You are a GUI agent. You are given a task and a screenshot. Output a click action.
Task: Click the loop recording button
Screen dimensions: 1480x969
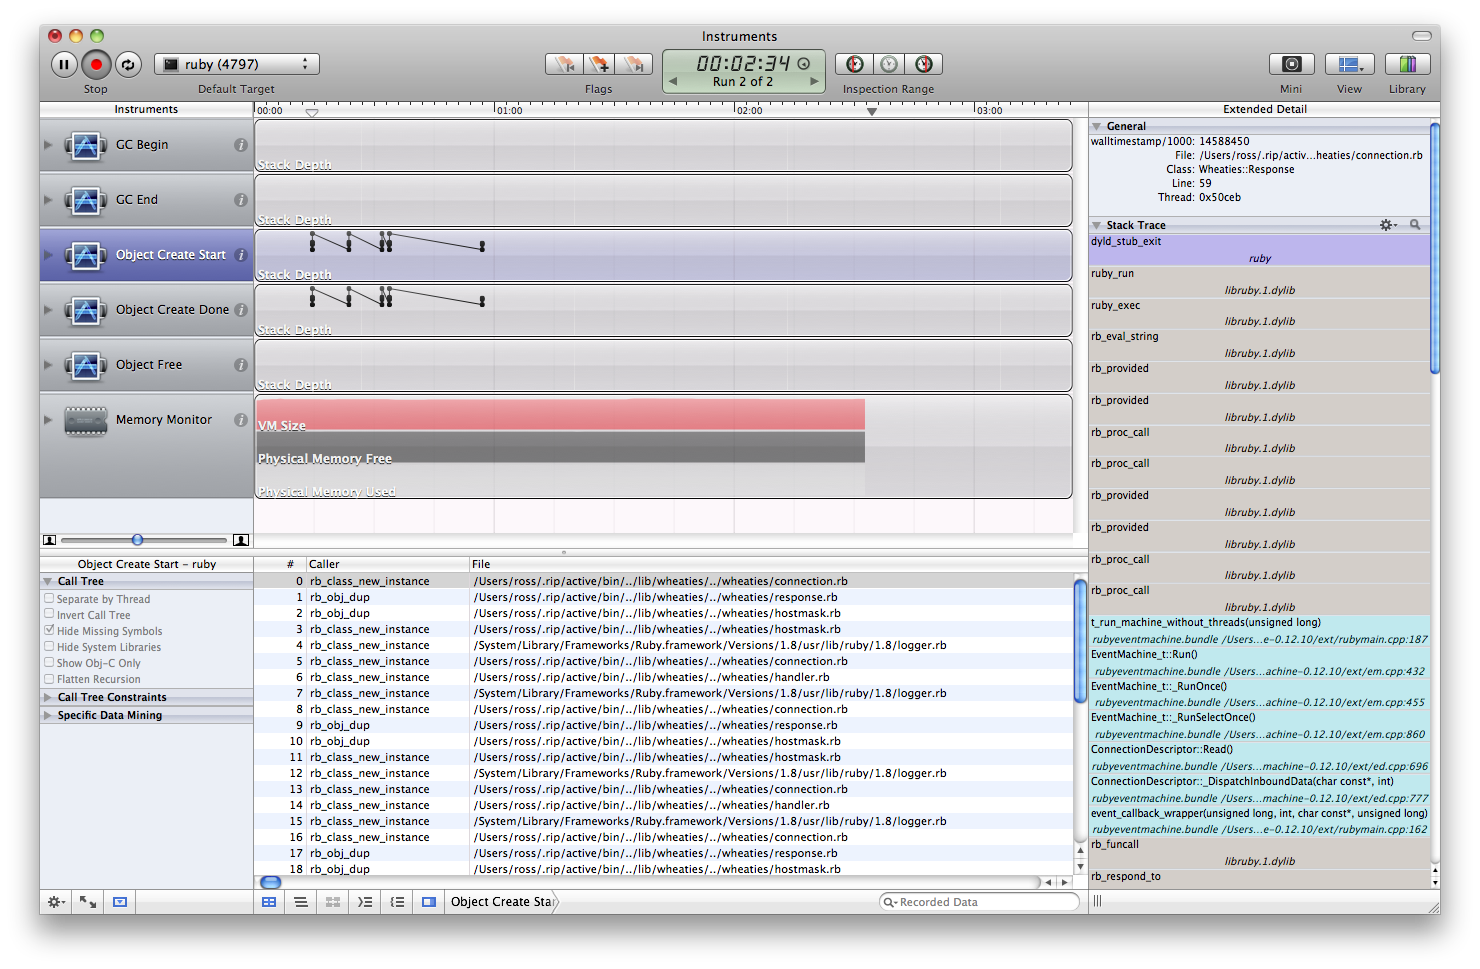tap(128, 65)
